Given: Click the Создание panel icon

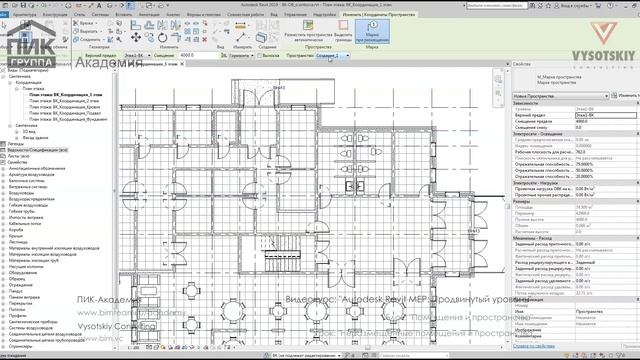Looking at the screenshot, I should (261, 38).
